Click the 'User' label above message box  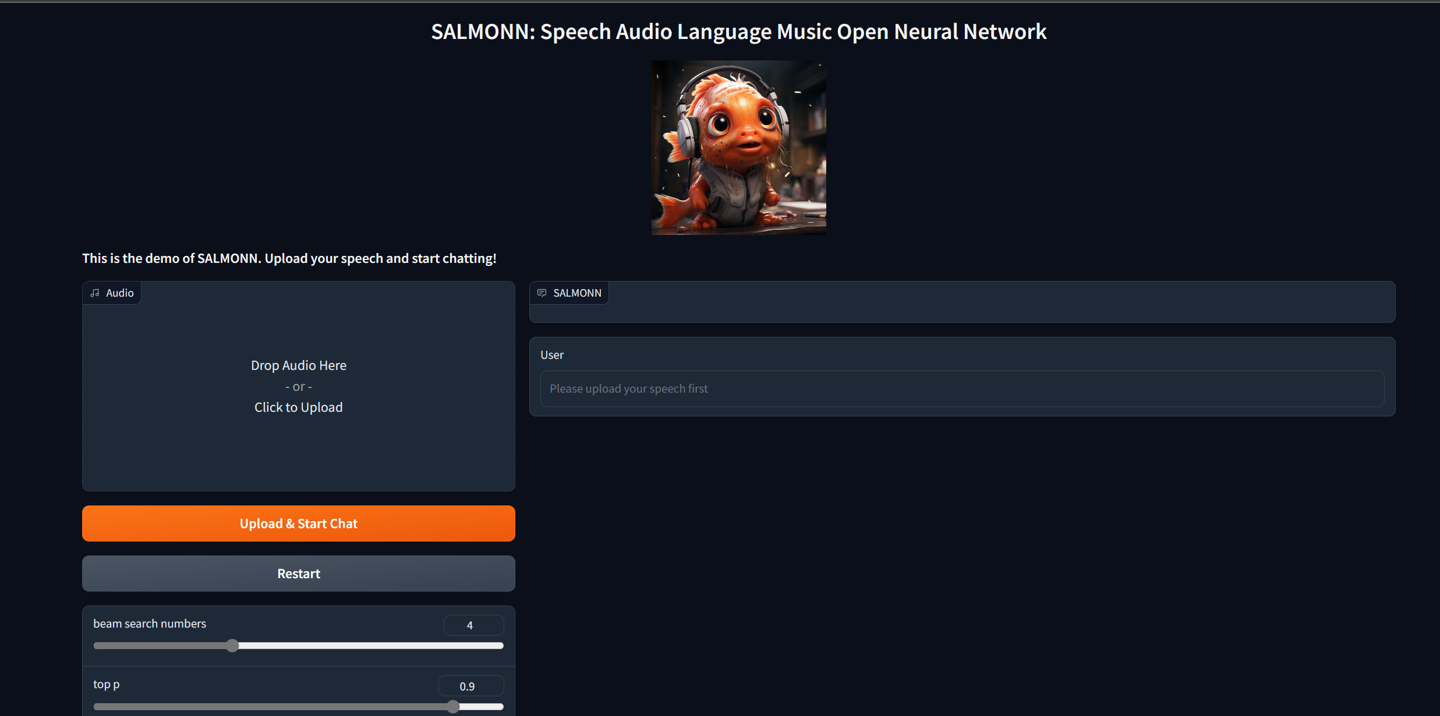[552, 355]
